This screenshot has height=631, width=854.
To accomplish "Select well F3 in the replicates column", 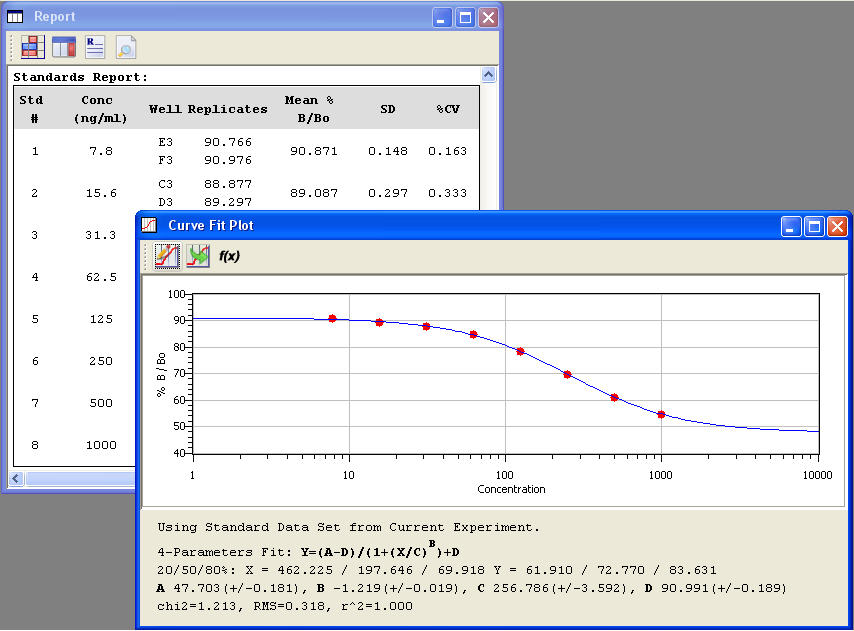I will [x=166, y=161].
